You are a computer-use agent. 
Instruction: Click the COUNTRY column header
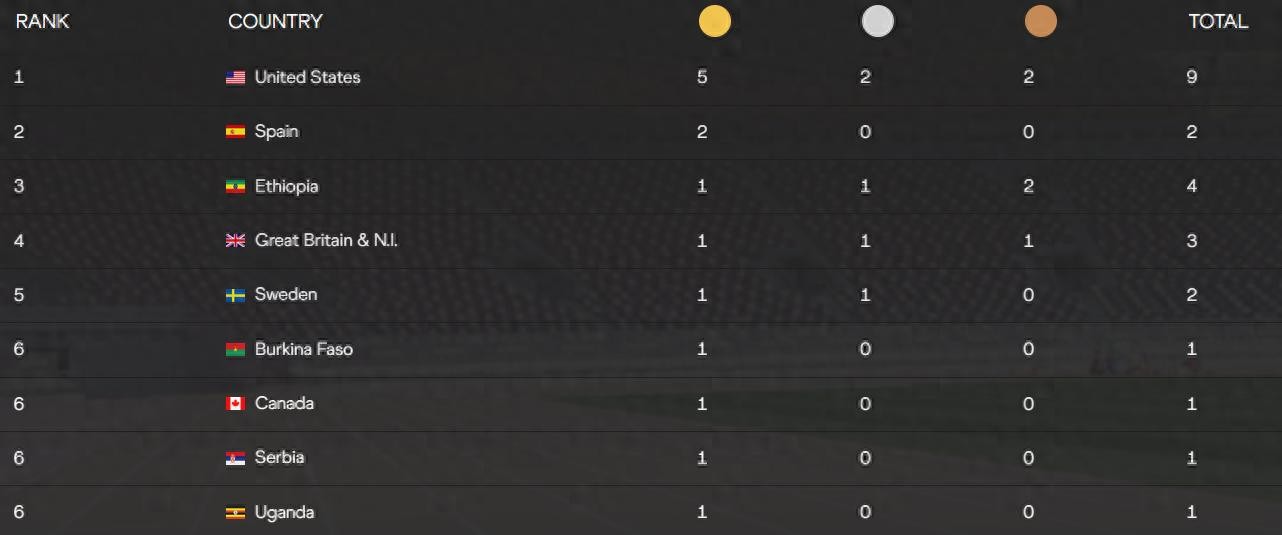point(275,22)
